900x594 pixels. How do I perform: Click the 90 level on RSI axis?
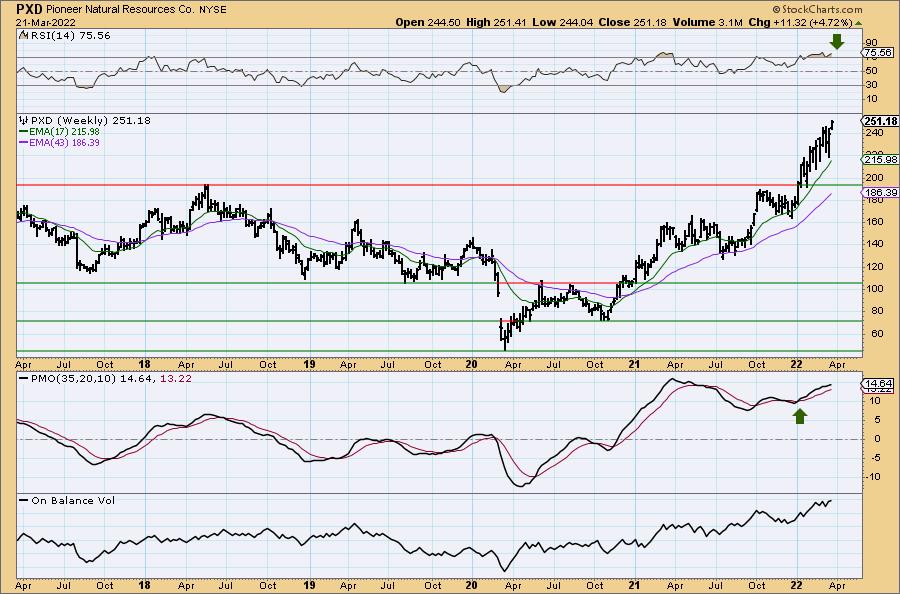tap(871, 42)
